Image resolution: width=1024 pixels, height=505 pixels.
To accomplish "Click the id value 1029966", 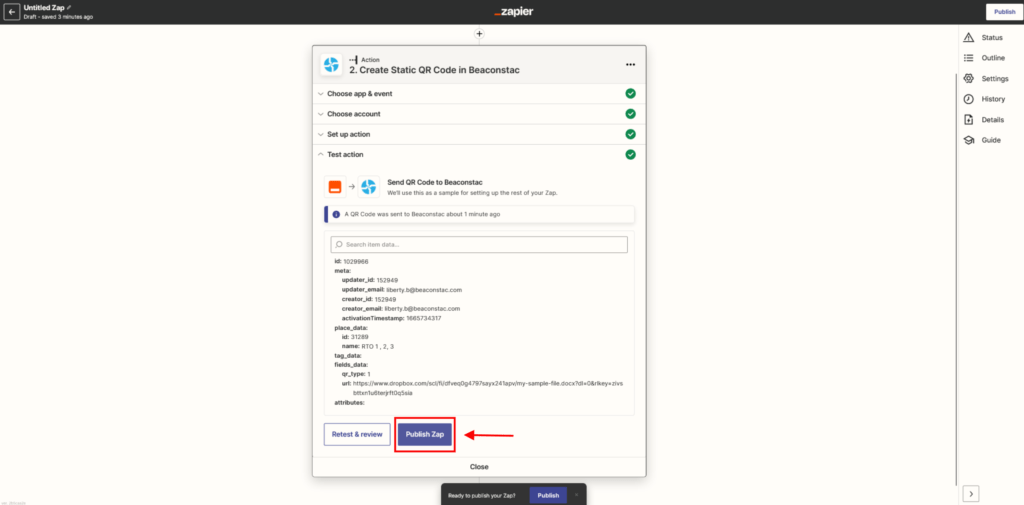I will click(x=356, y=261).
